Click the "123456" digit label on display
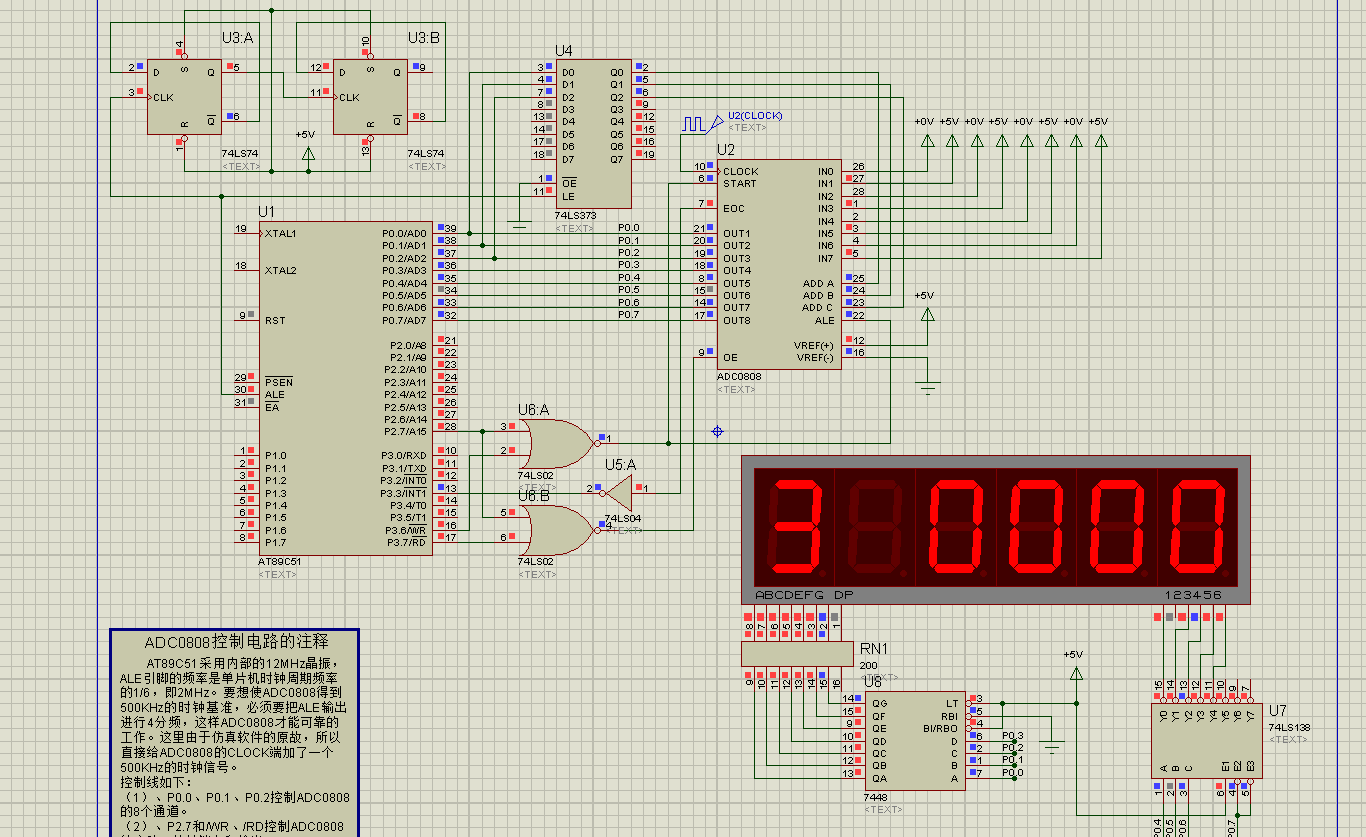 [x=1193, y=594]
